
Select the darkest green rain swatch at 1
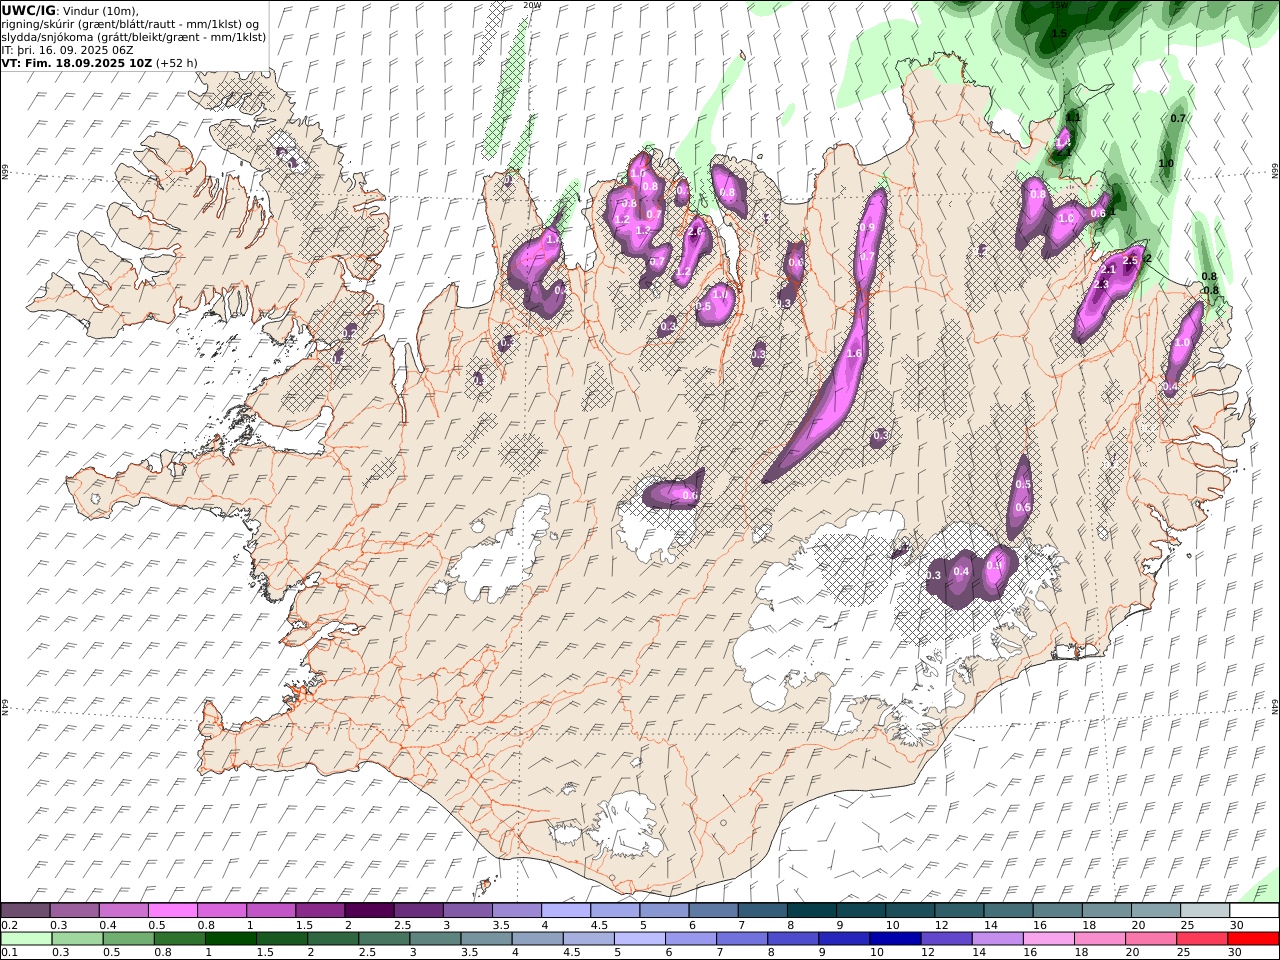click(x=230, y=938)
